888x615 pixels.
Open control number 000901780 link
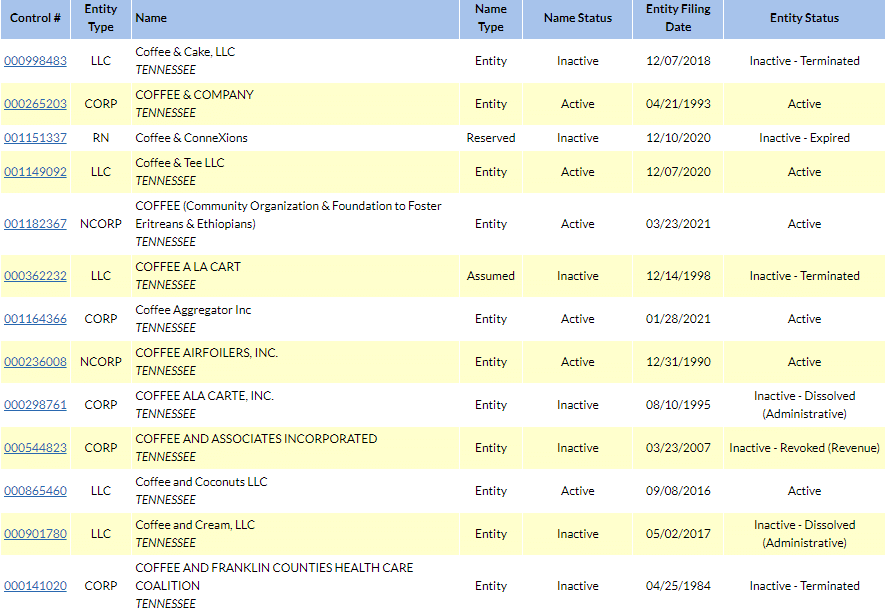point(35,534)
